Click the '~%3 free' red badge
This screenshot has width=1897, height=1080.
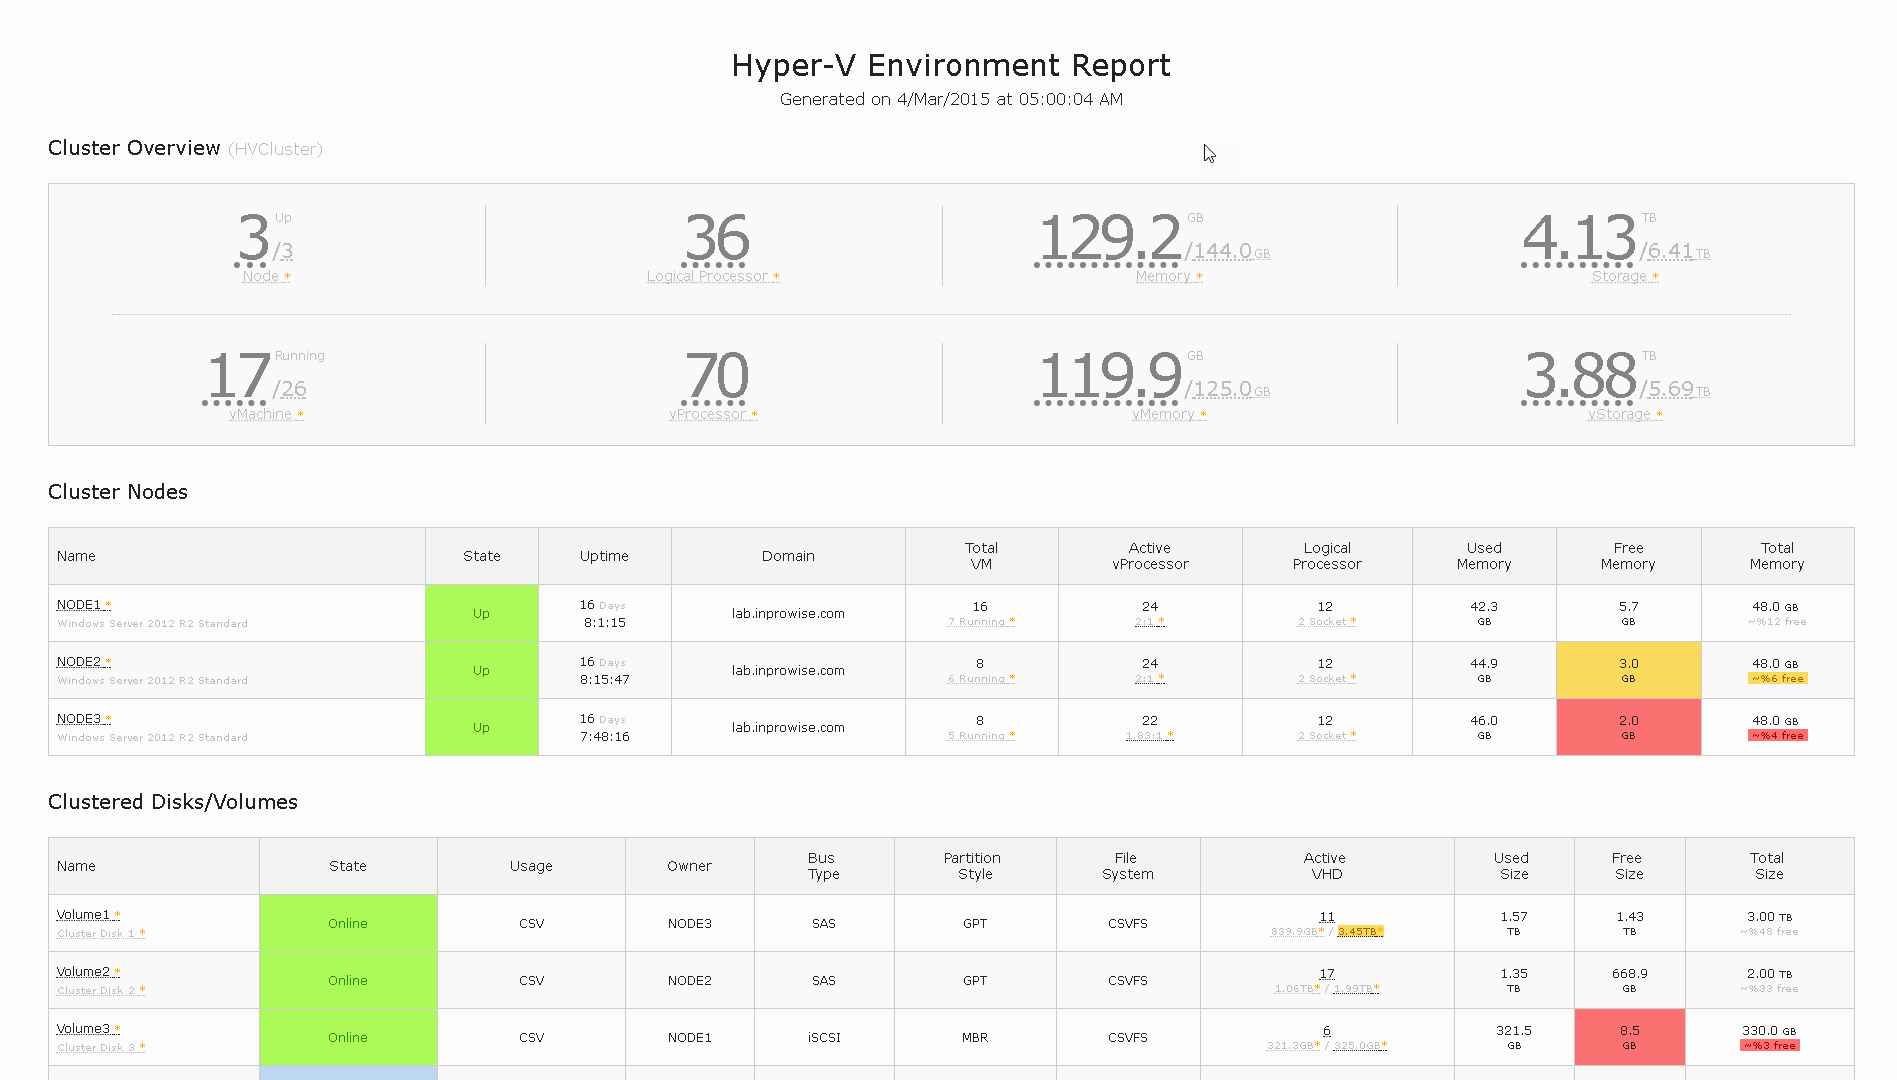point(1769,1046)
